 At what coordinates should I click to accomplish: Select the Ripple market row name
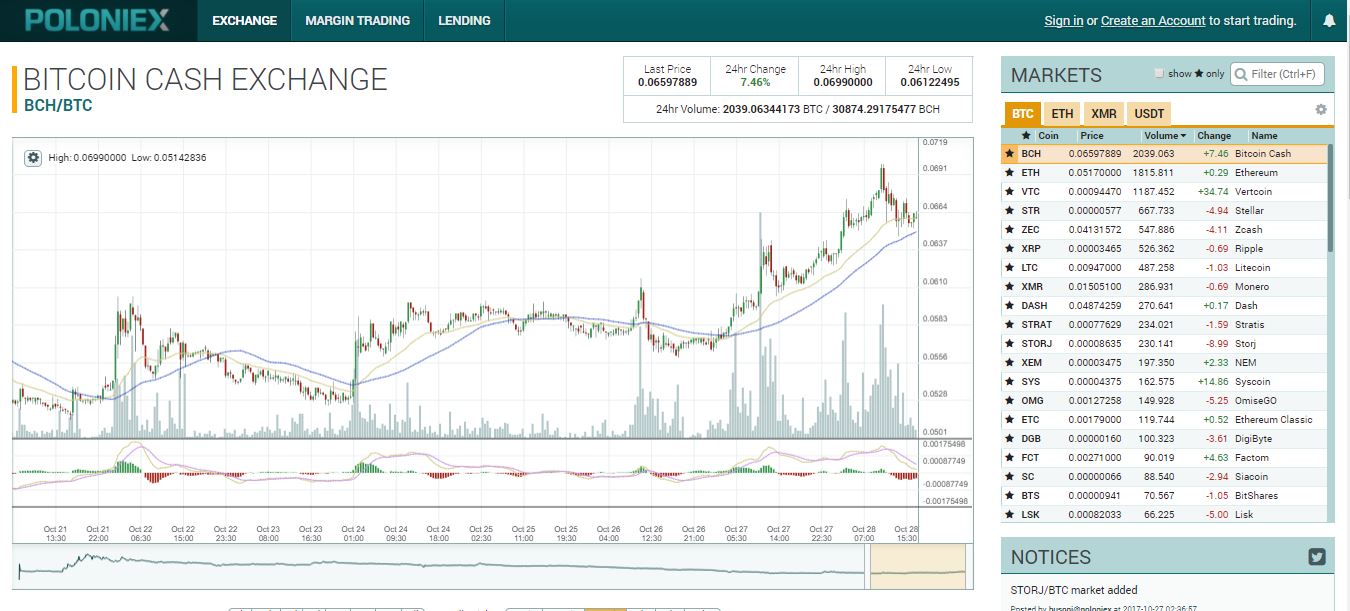pos(1249,249)
